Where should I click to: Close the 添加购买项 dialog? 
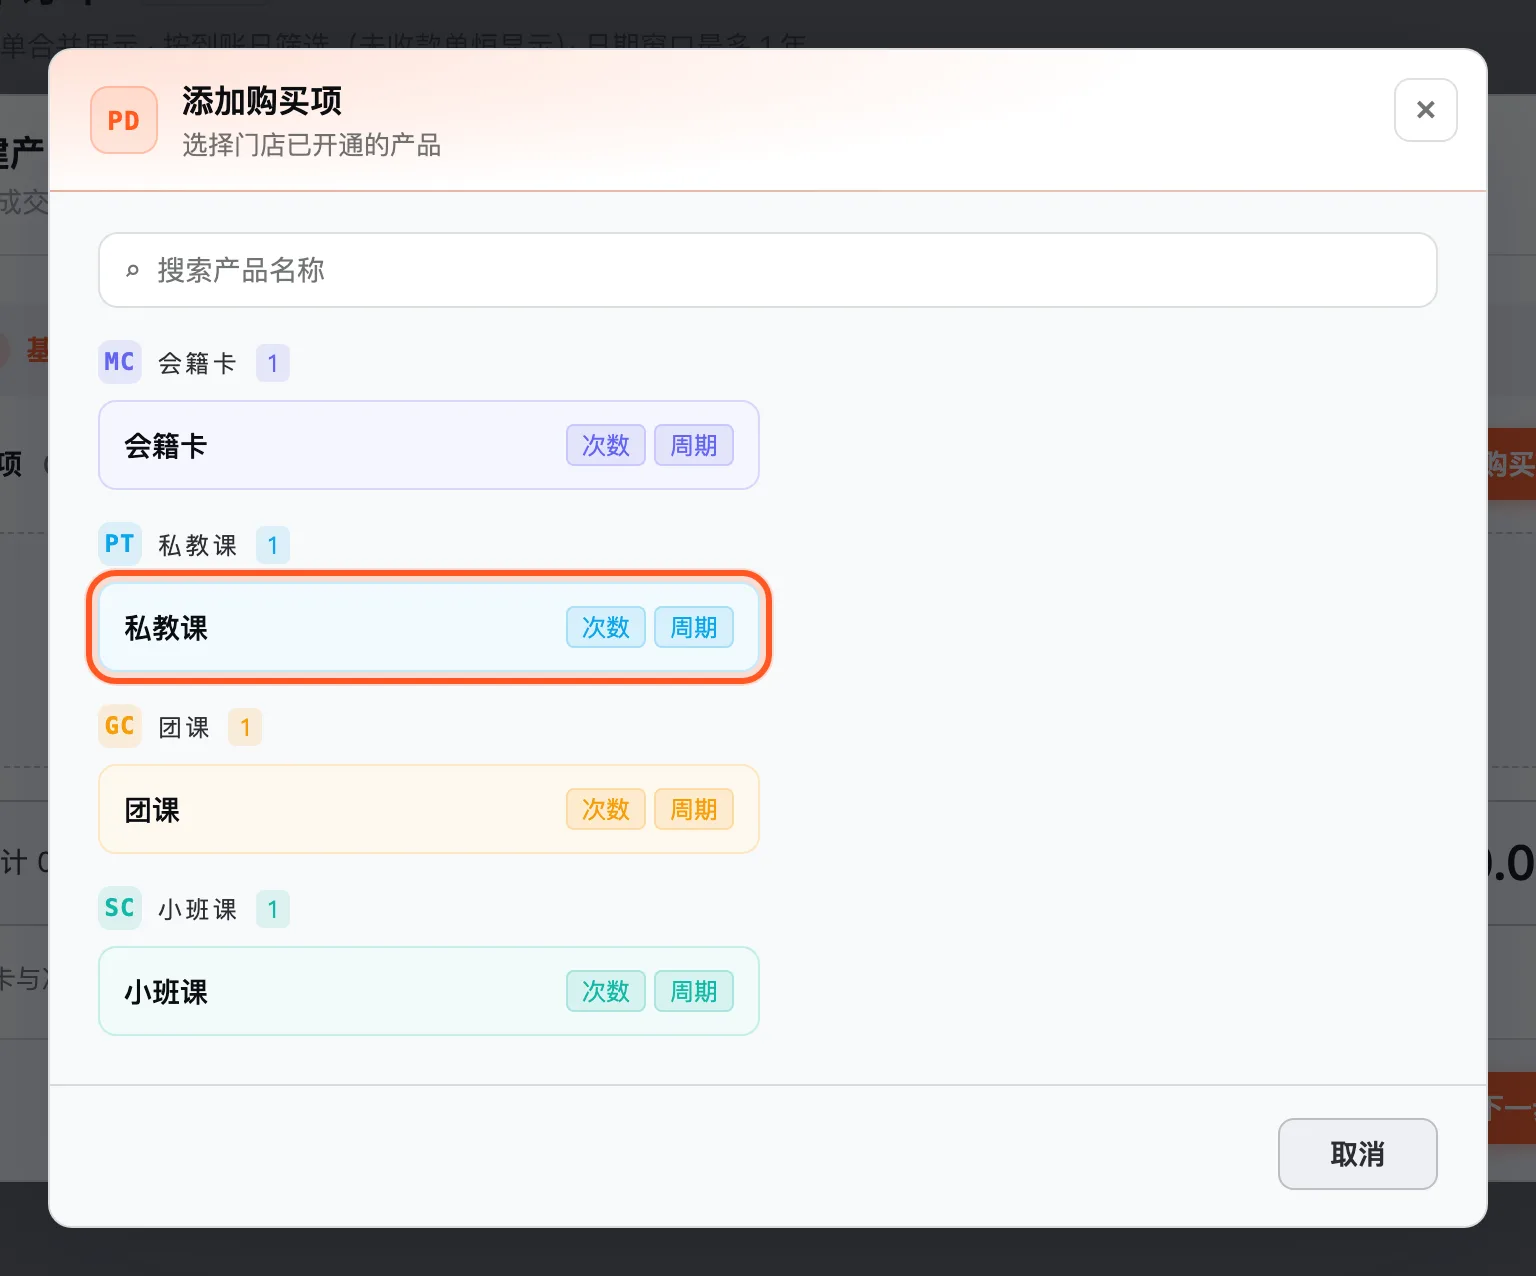point(1425,110)
